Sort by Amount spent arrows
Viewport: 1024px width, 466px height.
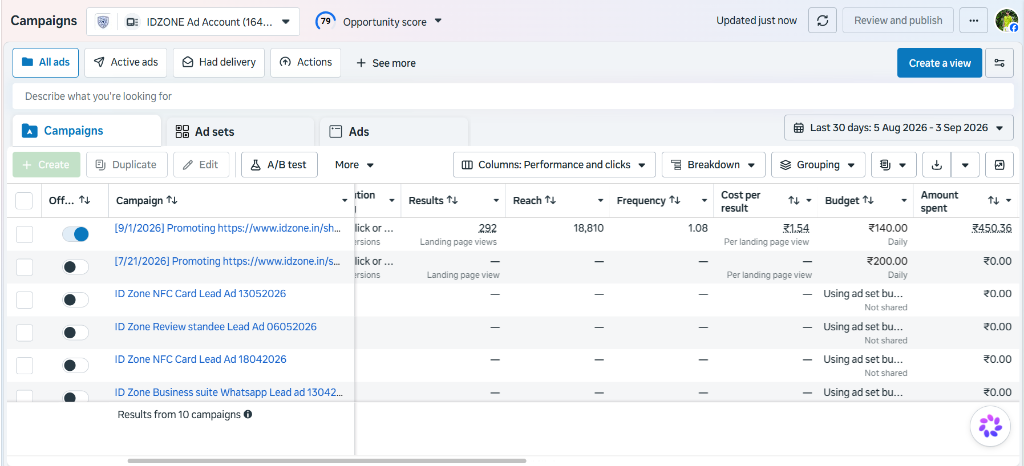coord(993,200)
